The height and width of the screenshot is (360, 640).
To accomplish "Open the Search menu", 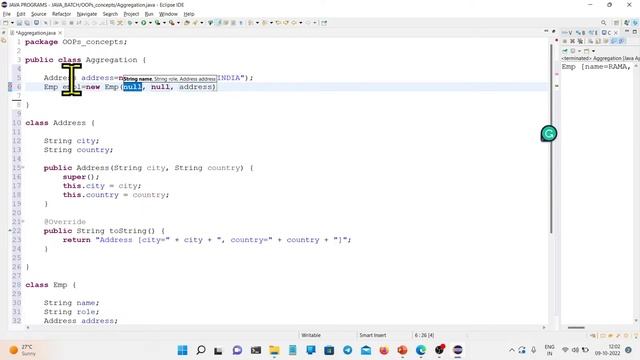I will [110, 14].
